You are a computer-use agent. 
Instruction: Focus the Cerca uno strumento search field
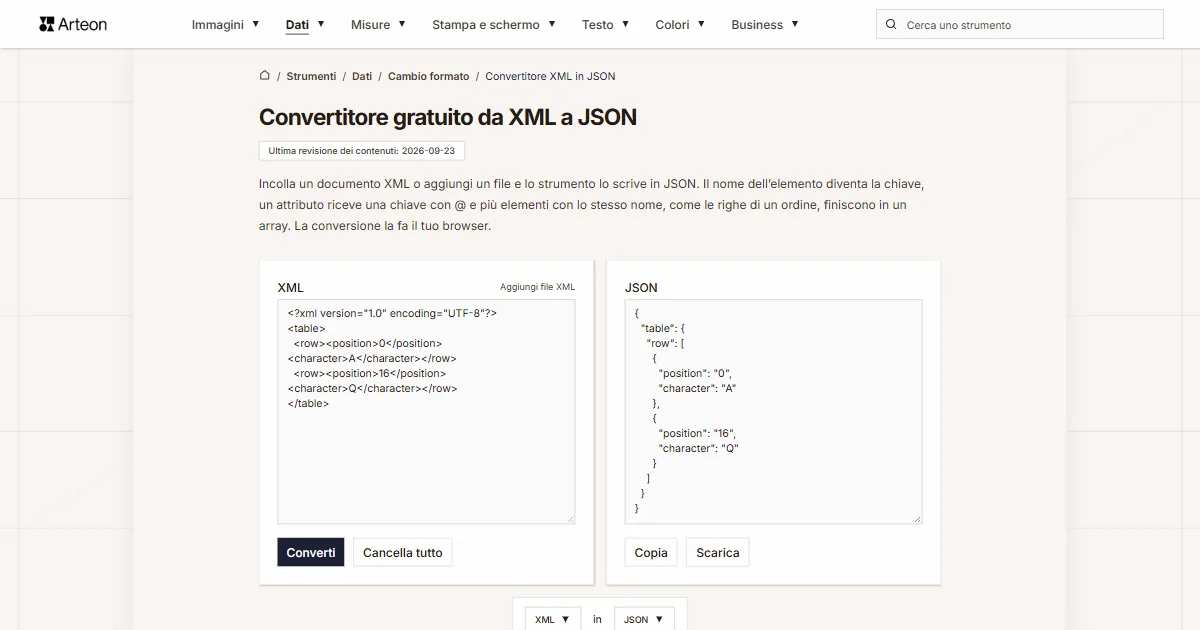click(x=1020, y=24)
